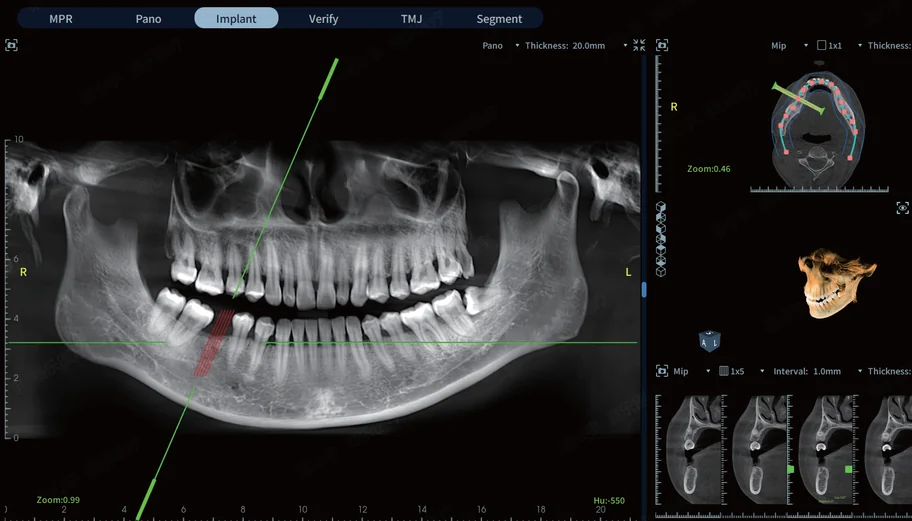Expand the 1x1 layout dropdown arrow
This screenshot has height=521, width=912.
point(860,45)
